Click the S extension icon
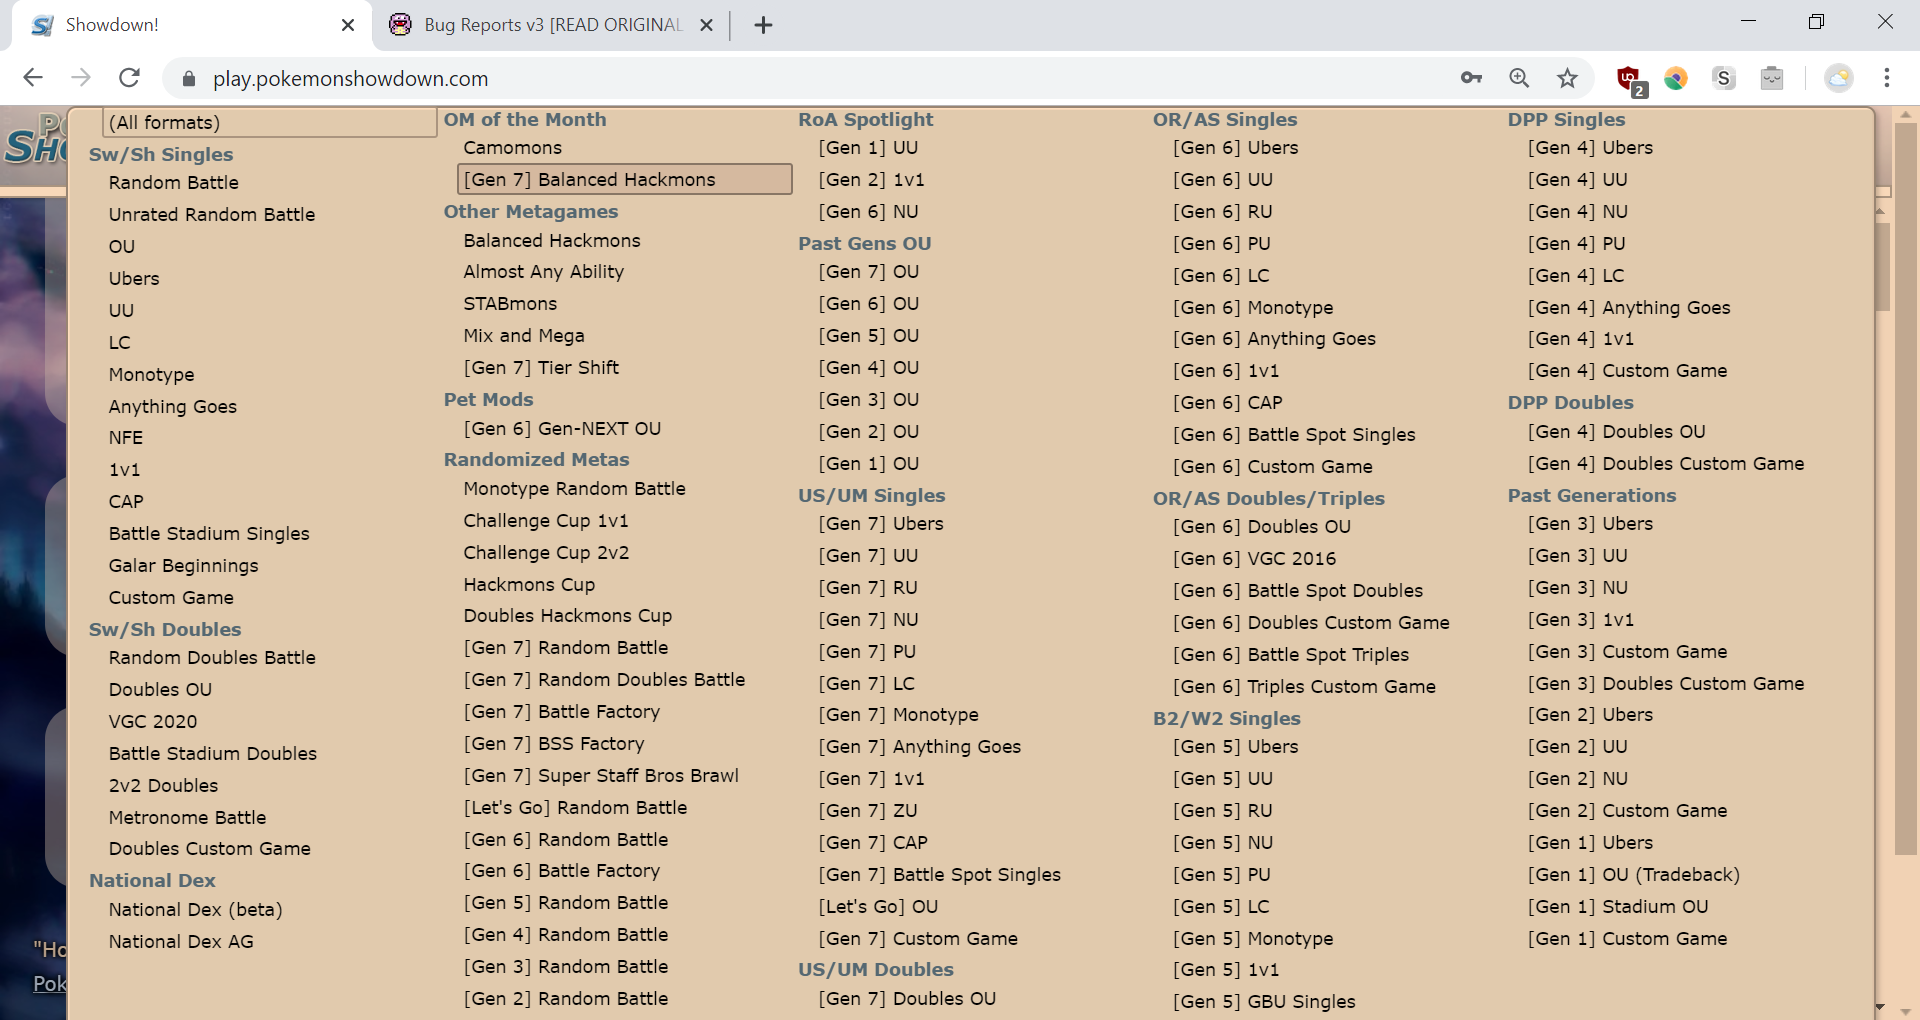 click(1723, 78)
